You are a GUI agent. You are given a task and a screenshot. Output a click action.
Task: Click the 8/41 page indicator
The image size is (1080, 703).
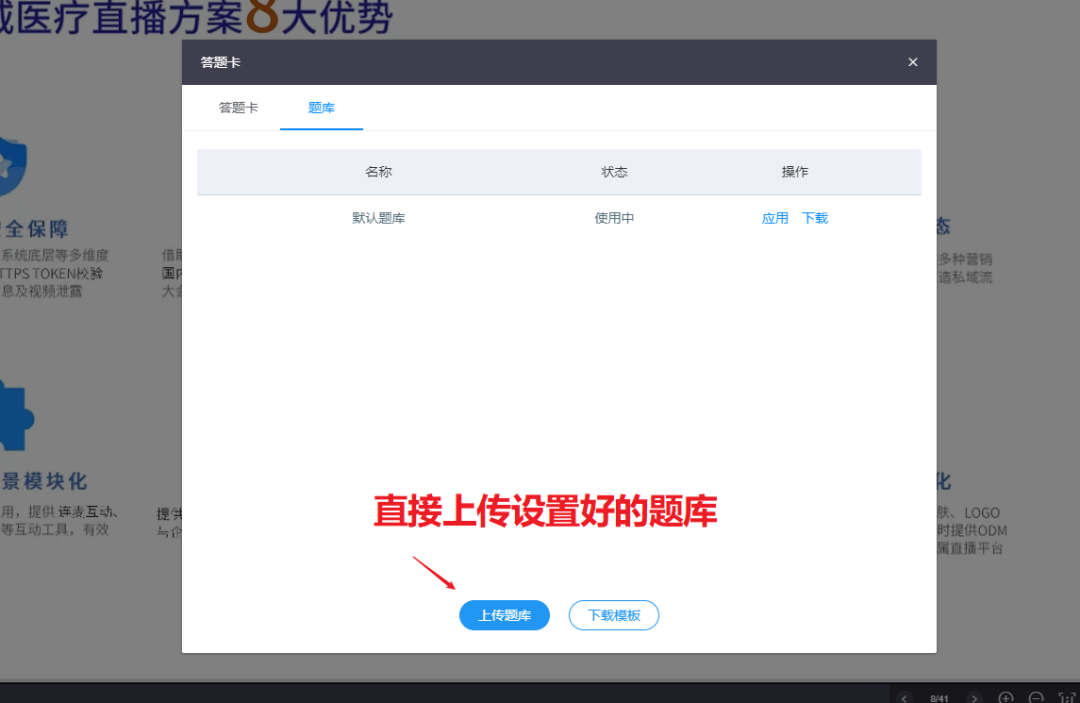[x=939, y=698]
